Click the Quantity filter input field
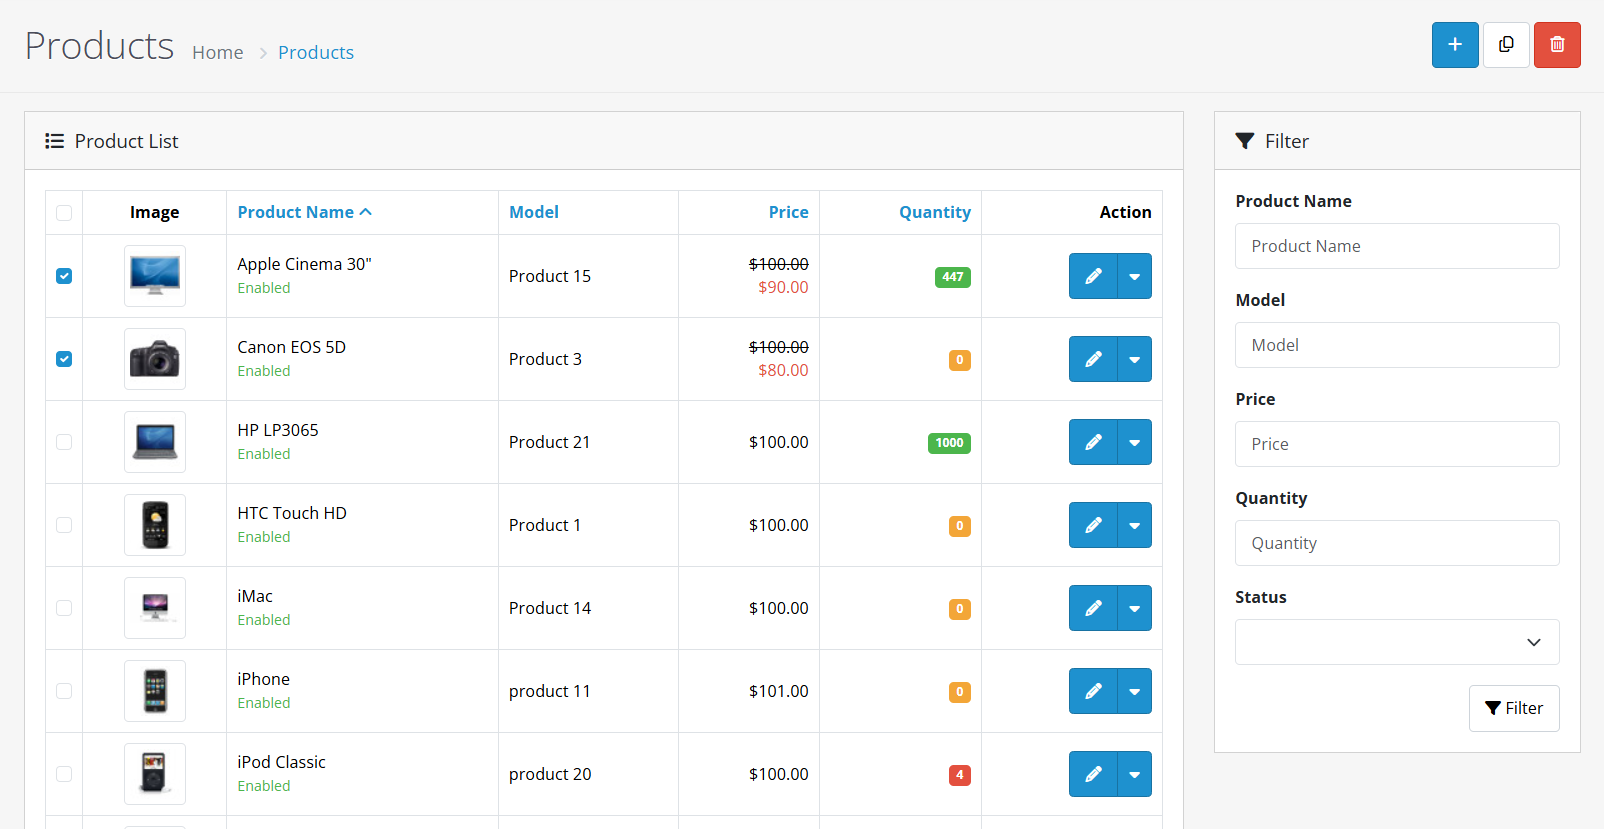Image resolution: width=1604 pixels, height=829 pixels. pos(1397,543)
